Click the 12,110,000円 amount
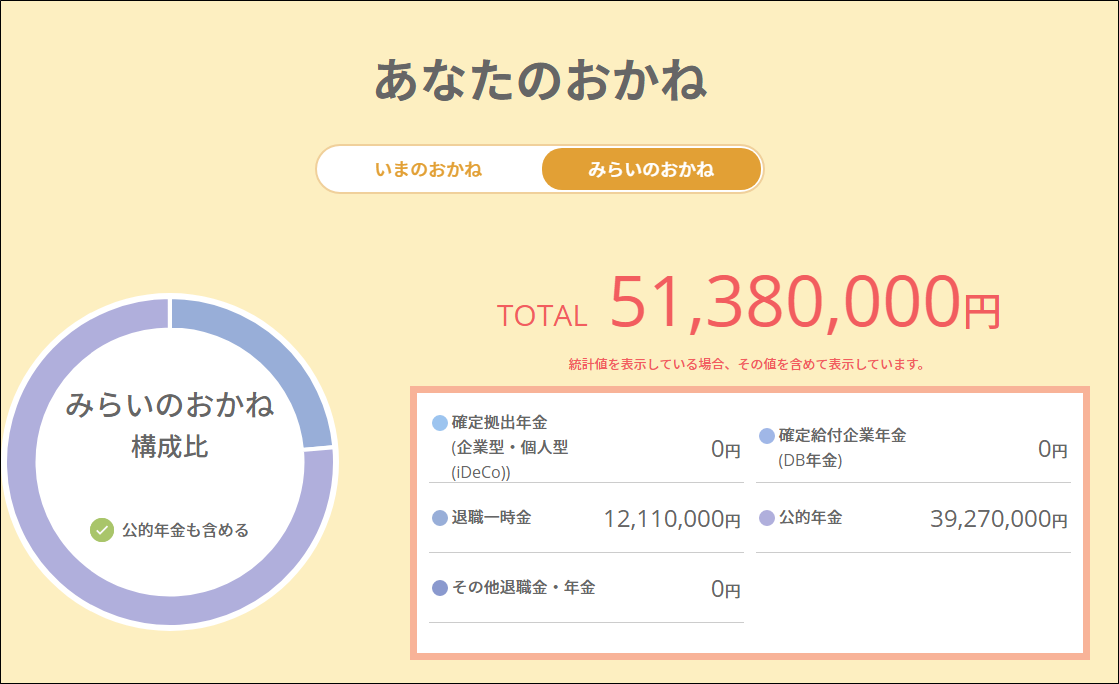 pyautogui.click(x=671, y=519)
